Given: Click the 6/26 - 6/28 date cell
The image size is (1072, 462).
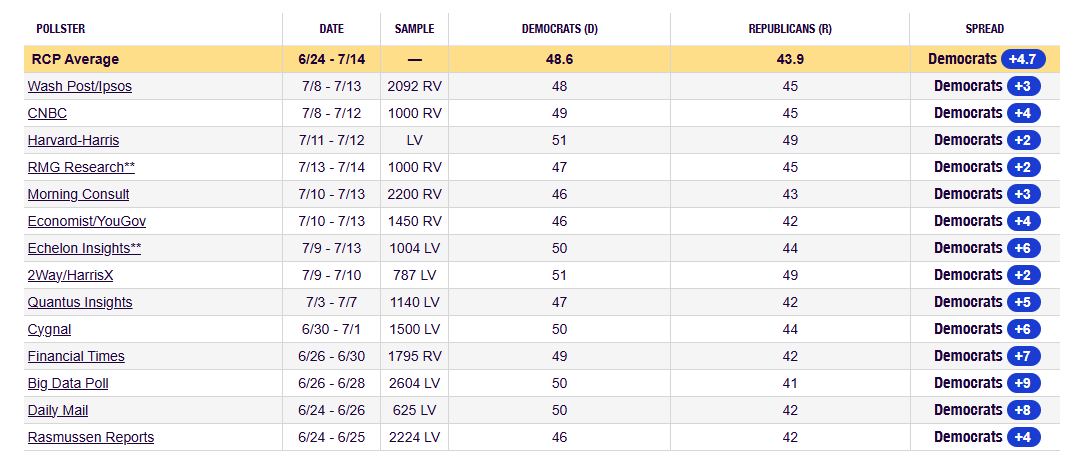Looking at the screenshot, I should tap(332, 383).
